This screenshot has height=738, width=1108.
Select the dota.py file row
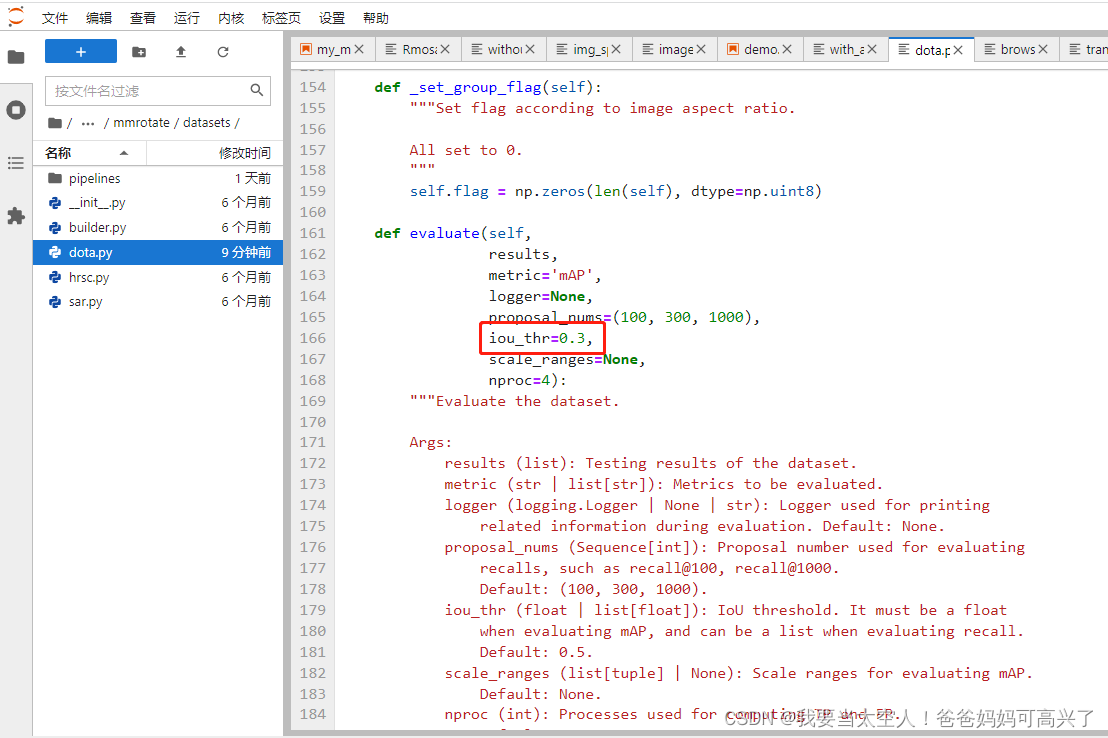click(x=158, y=252)
